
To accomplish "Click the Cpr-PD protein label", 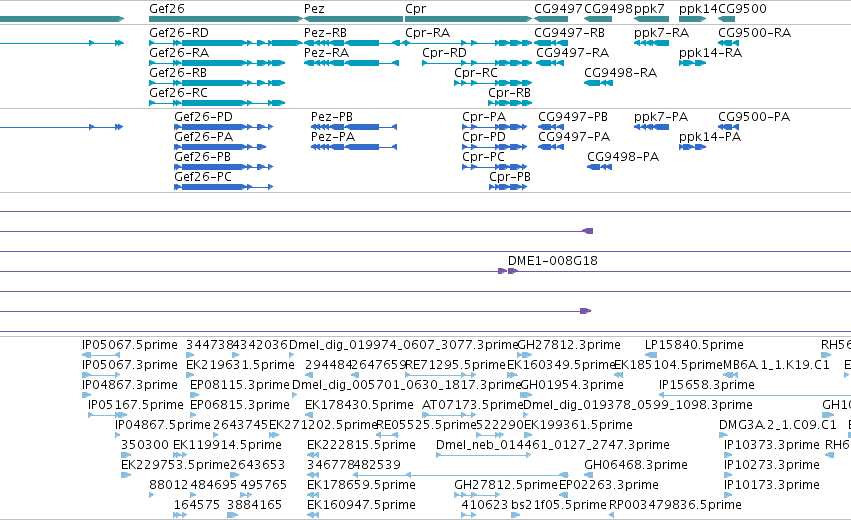I will point(484,137).
